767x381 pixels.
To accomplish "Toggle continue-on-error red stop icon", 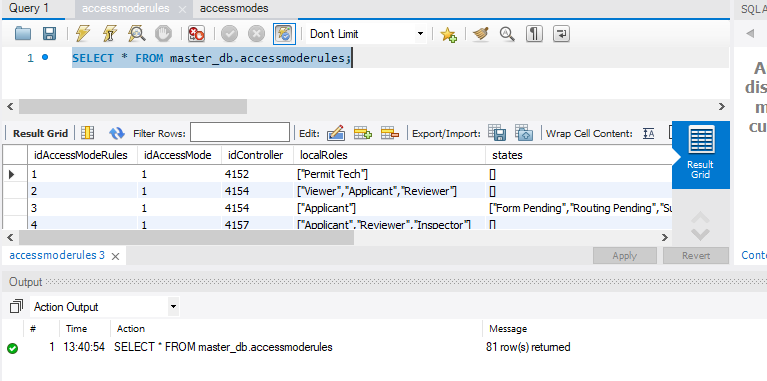I will [x=197, y=34].
